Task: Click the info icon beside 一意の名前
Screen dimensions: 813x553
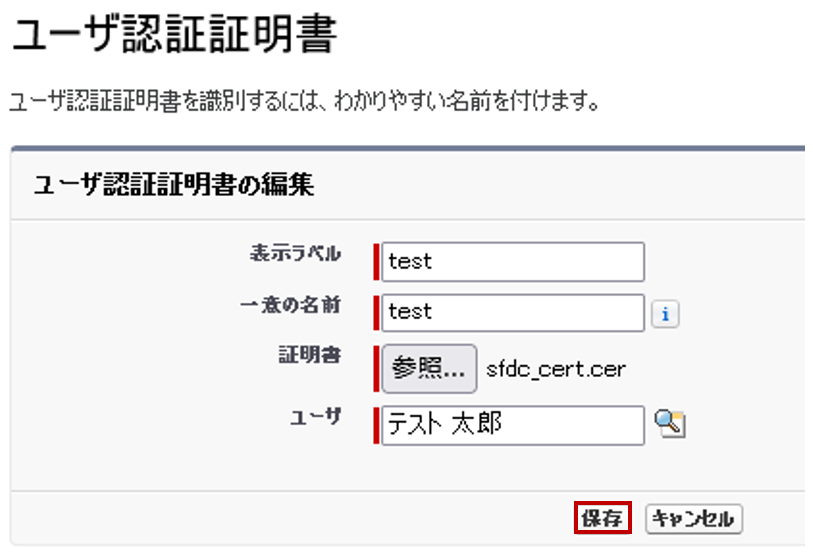Action: 665,314
